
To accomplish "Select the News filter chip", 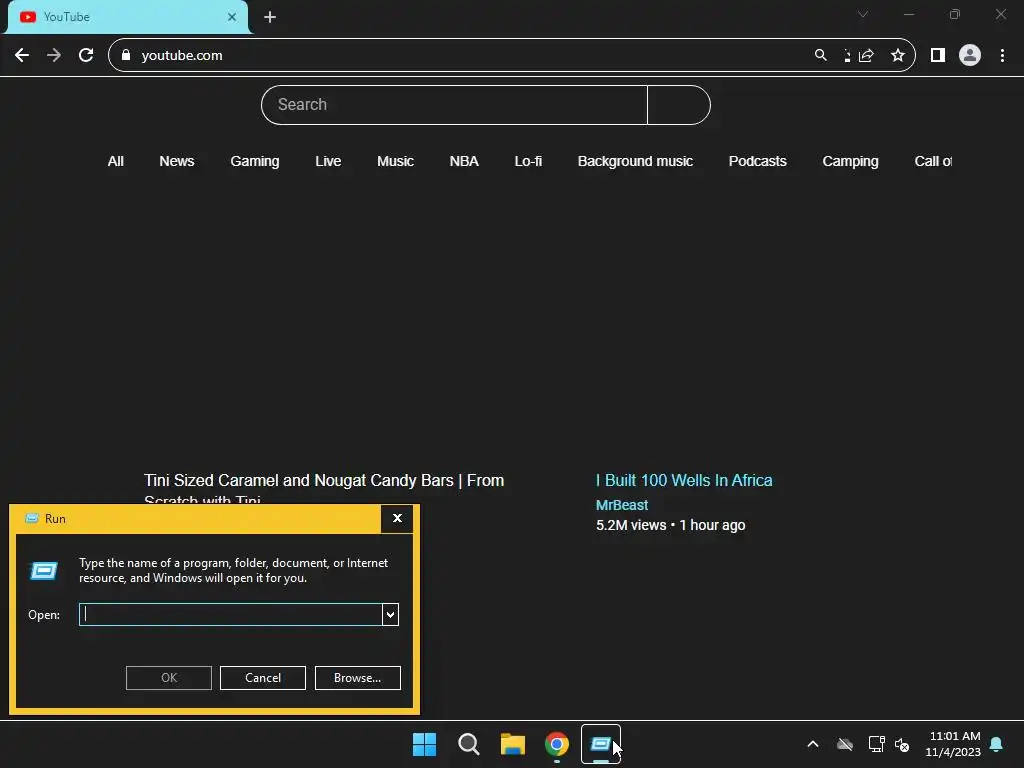I will point(177,161).
